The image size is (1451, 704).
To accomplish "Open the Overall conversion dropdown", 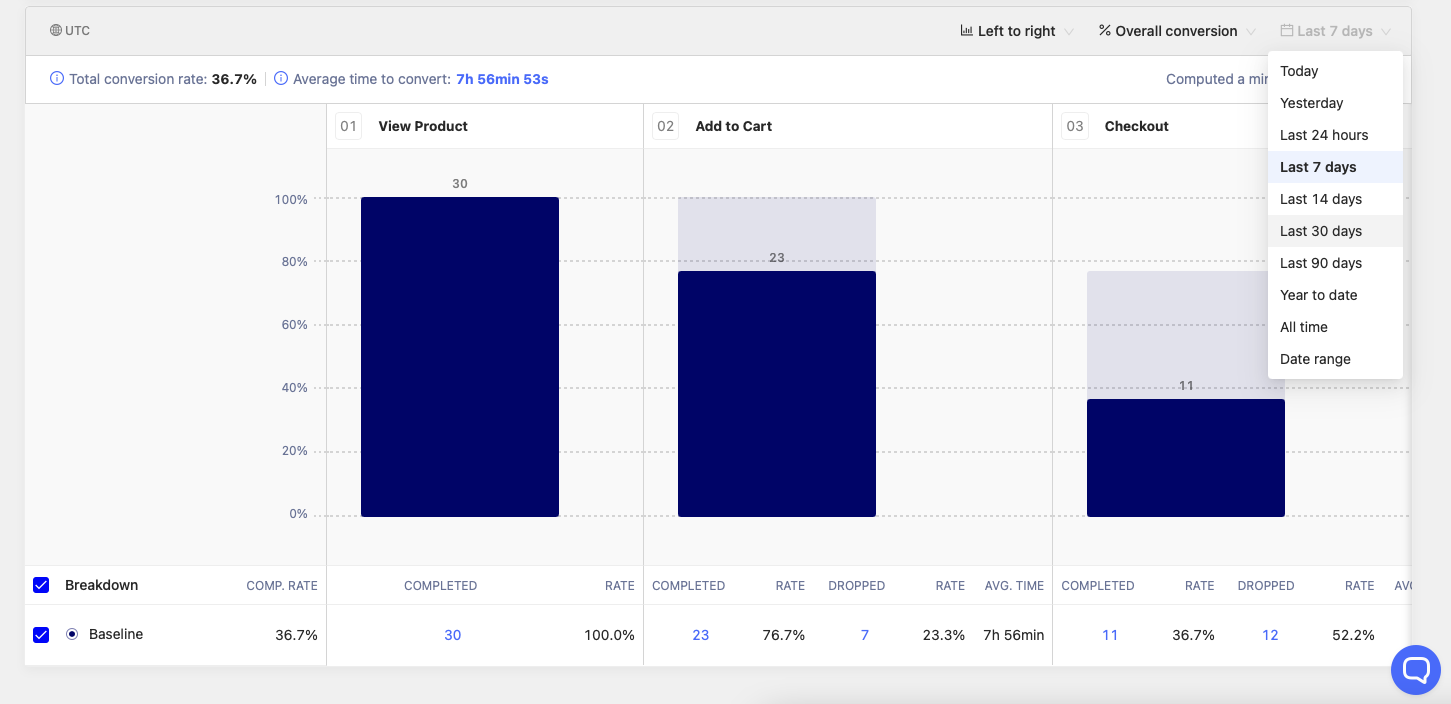I will [x=1176, y=31].
